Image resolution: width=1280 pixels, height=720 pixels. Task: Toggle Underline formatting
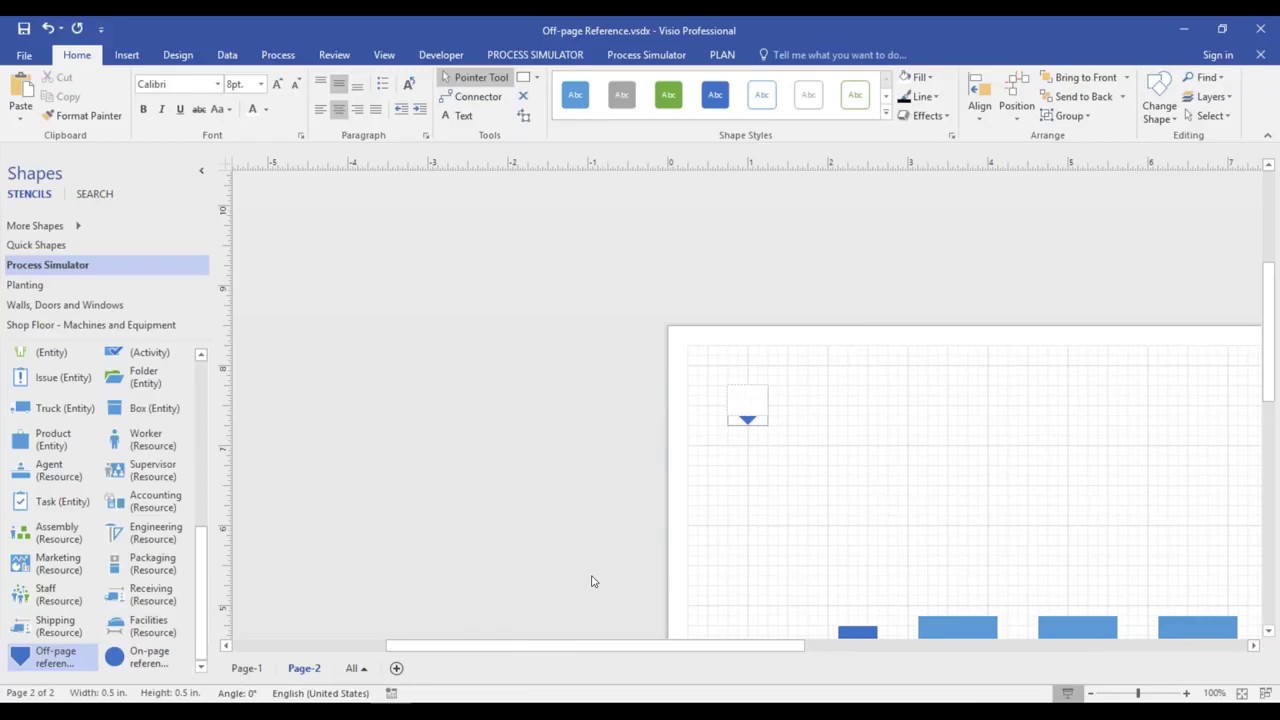pos(180,109)
